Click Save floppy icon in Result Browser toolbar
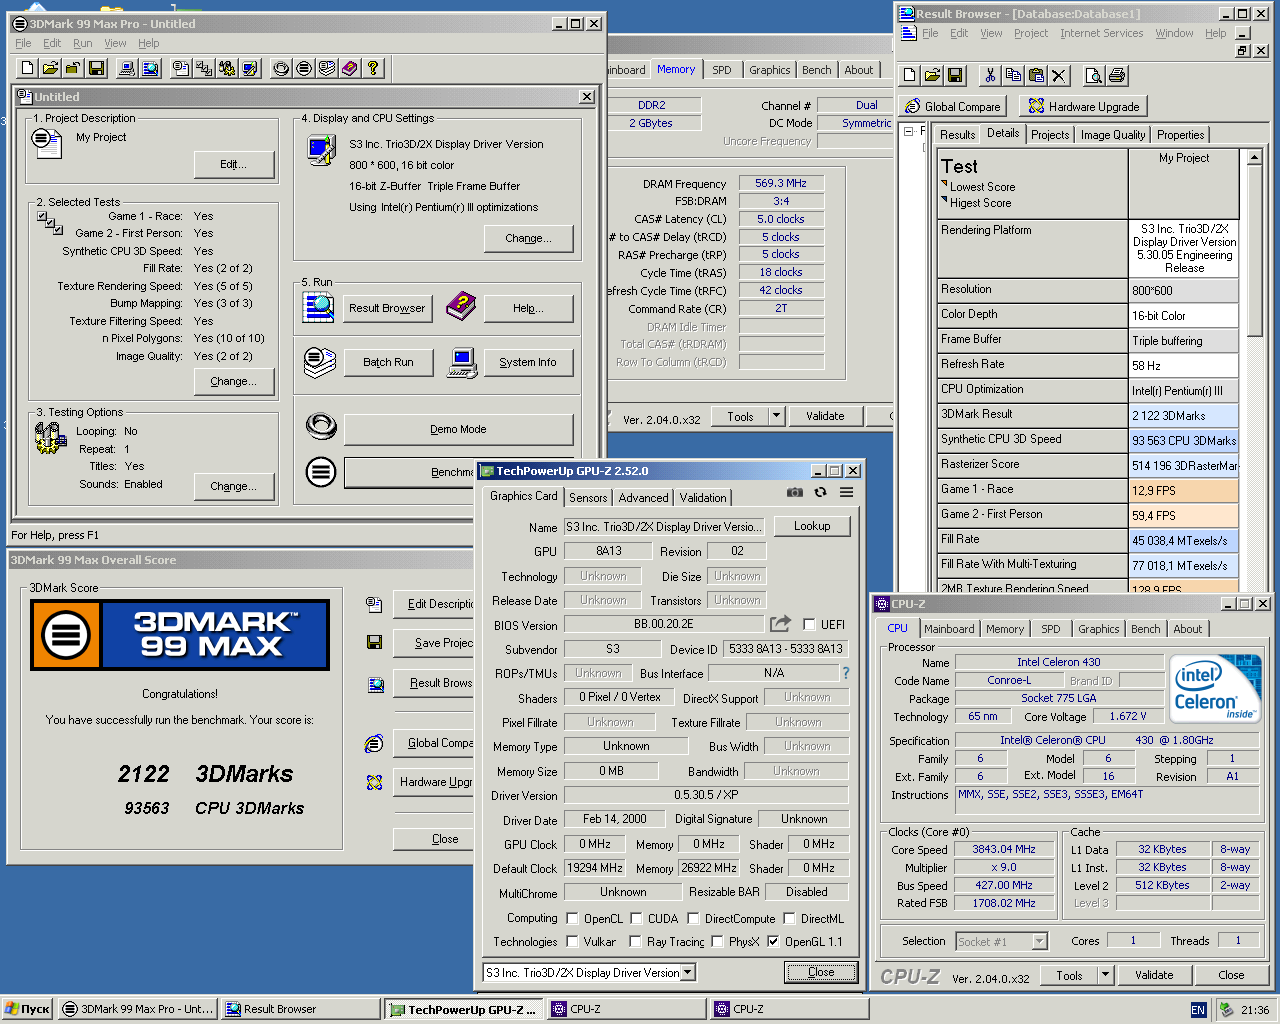 click(955, 75)
